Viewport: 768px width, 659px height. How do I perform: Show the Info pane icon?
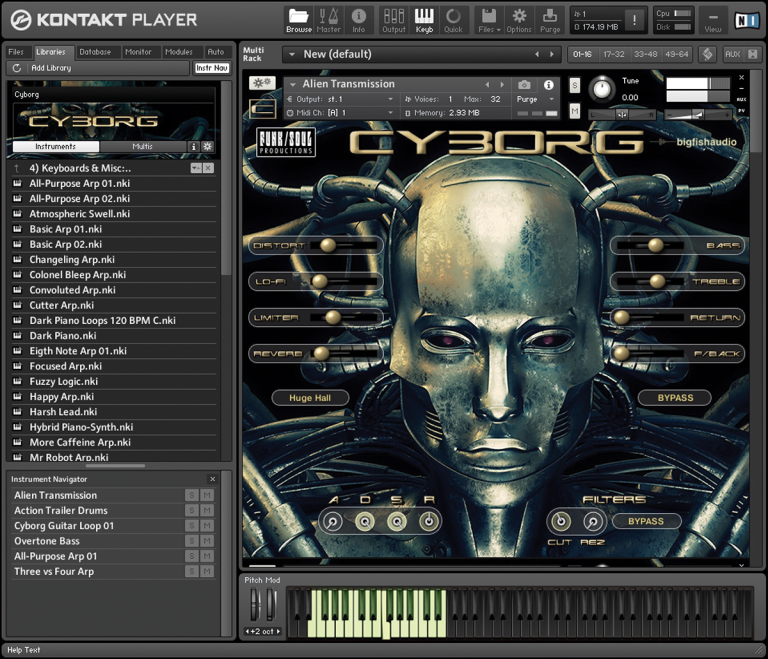(359, 20)
